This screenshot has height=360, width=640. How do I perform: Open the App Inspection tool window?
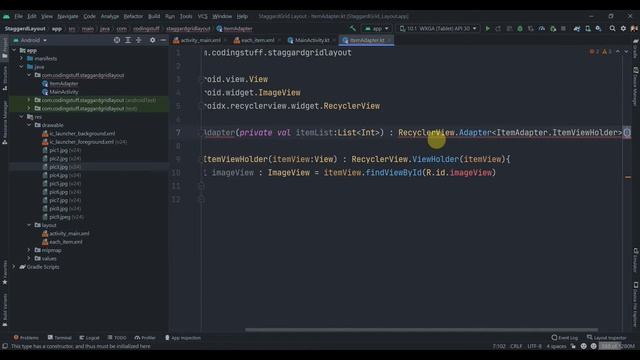click(182, 338)
